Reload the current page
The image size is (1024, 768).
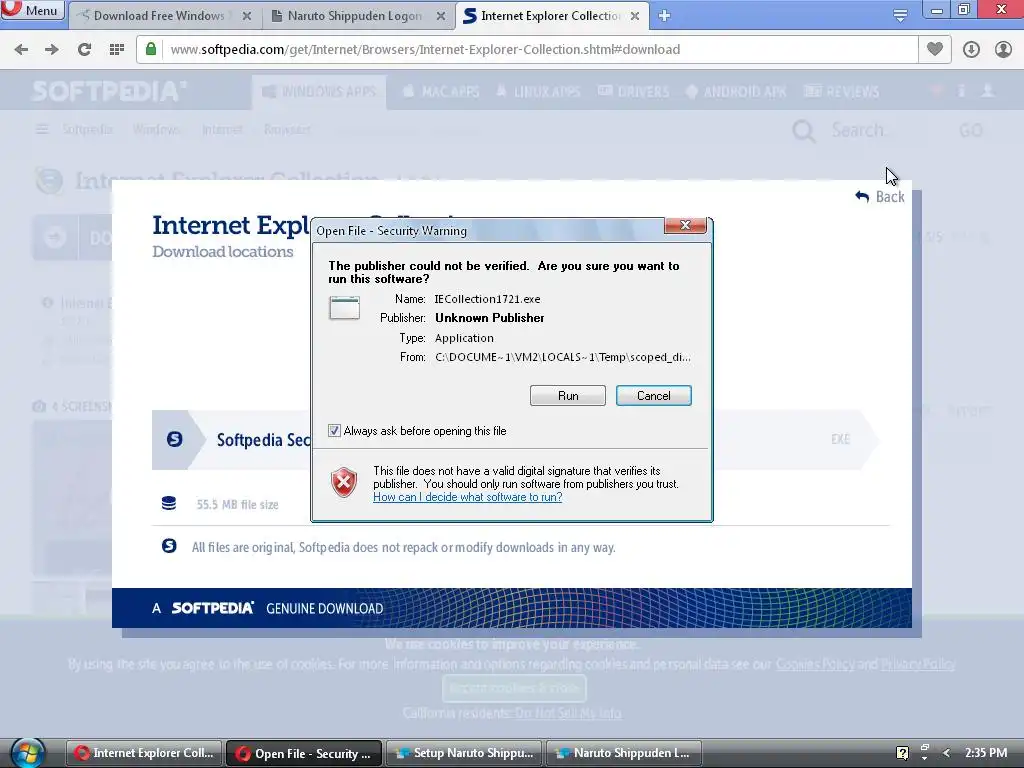coord(84,50)
